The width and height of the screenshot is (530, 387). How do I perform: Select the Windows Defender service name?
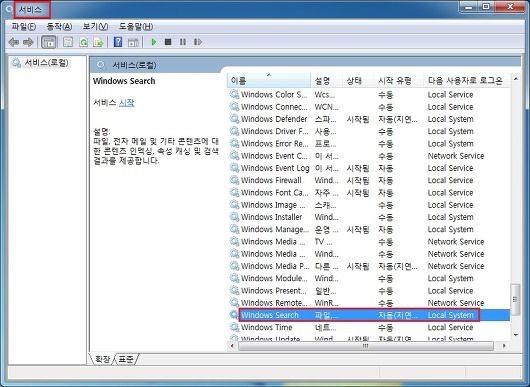(x=274, y=119)
